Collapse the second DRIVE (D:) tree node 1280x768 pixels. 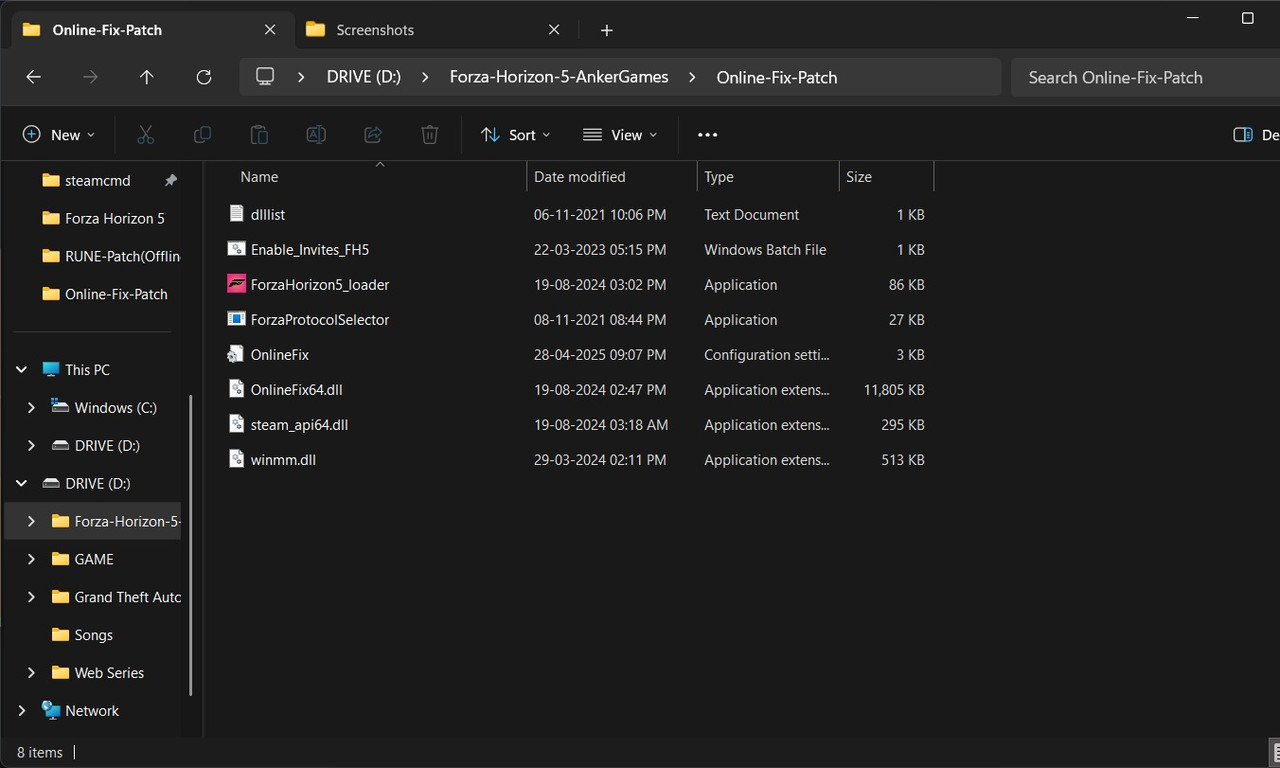[22, 484]
